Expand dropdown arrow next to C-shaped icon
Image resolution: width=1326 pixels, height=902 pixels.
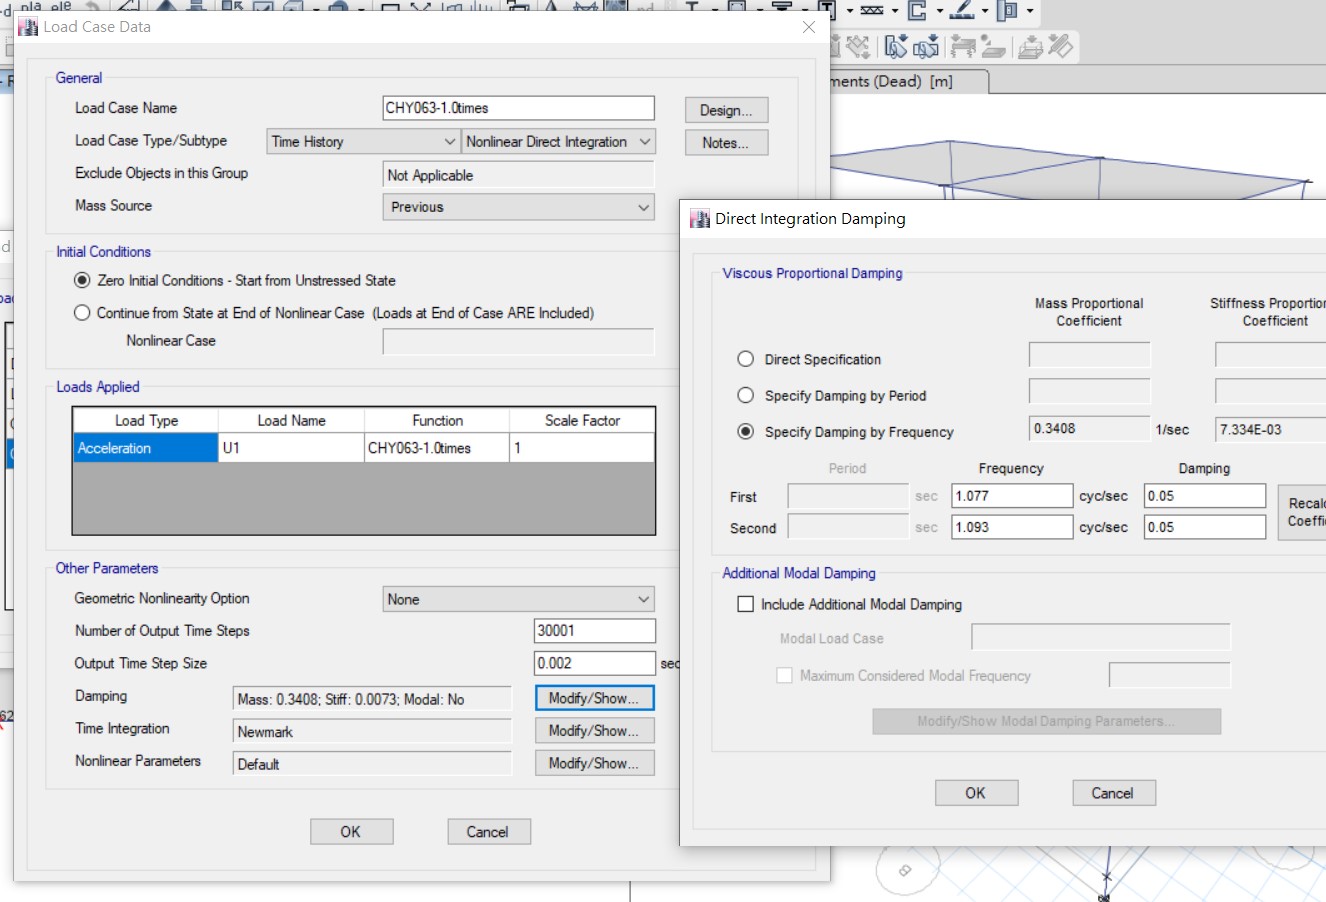click(939, 11)
